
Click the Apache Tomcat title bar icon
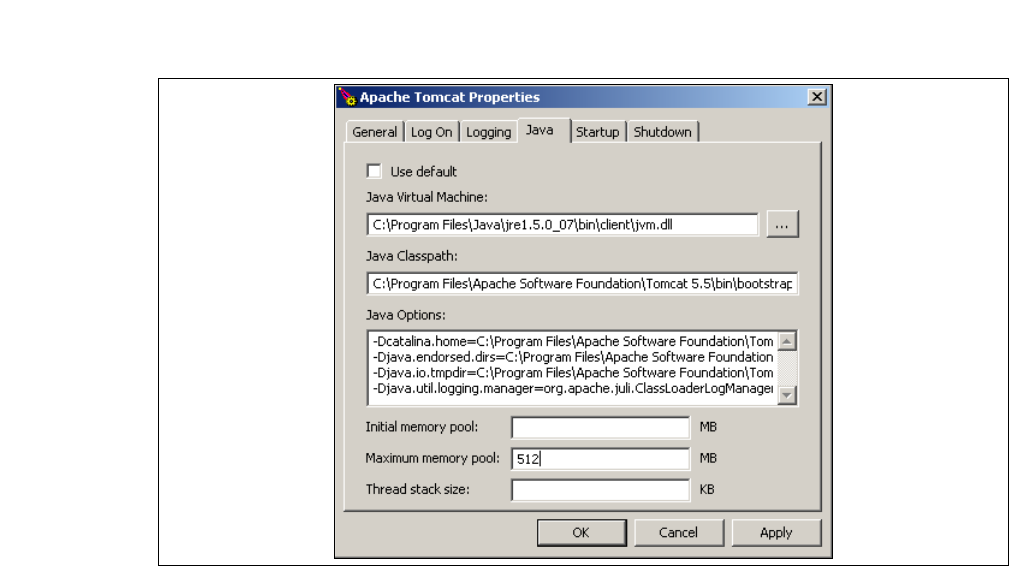pos(347,97)
